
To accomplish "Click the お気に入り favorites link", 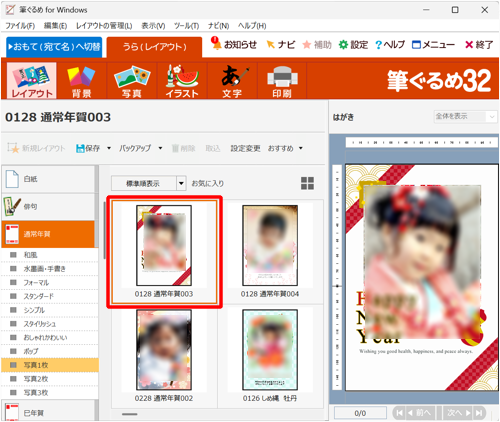I will (207, 183).
